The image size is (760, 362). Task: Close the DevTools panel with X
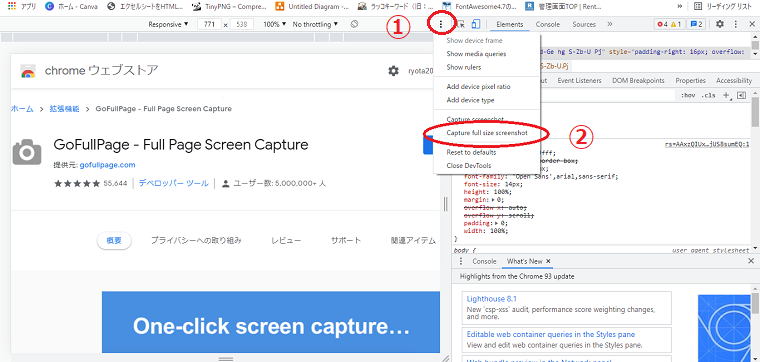(751, 24)
